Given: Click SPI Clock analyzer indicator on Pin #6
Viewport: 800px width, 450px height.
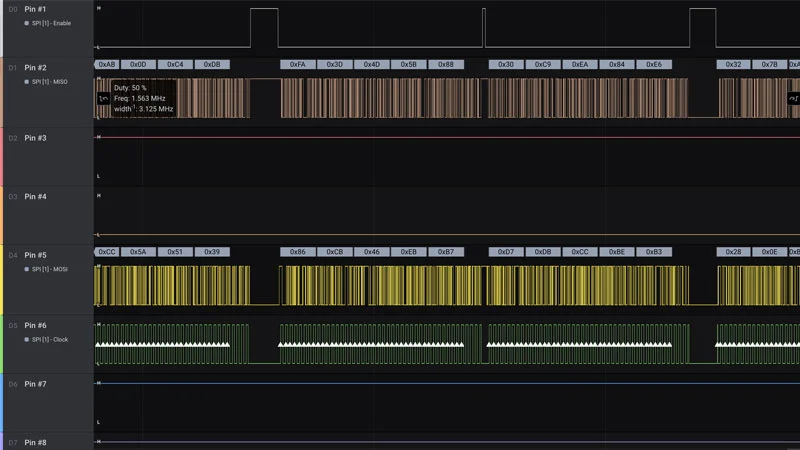Looking at the screenshot, I should (46, 339).
